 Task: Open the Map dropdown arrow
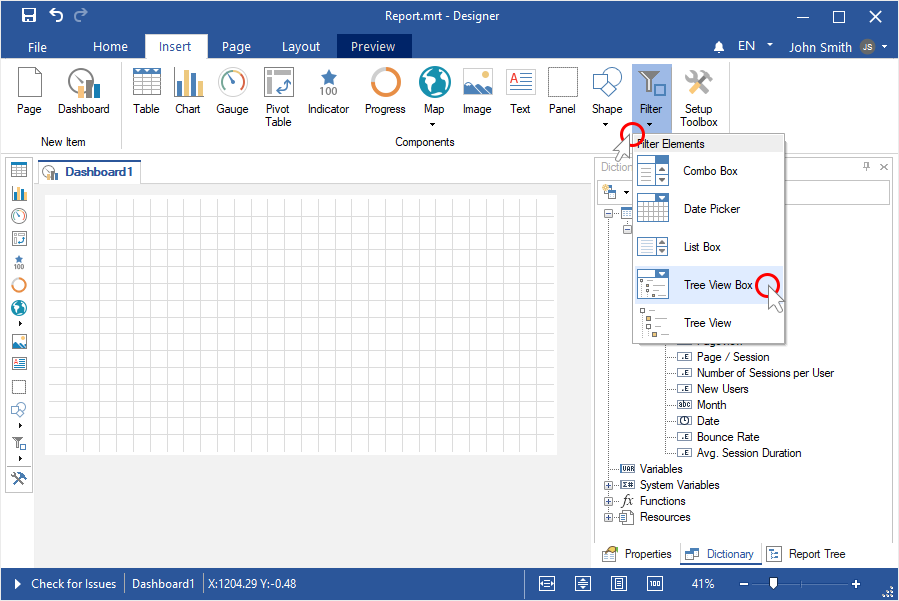pyautogui.click(x=433, y=125)
